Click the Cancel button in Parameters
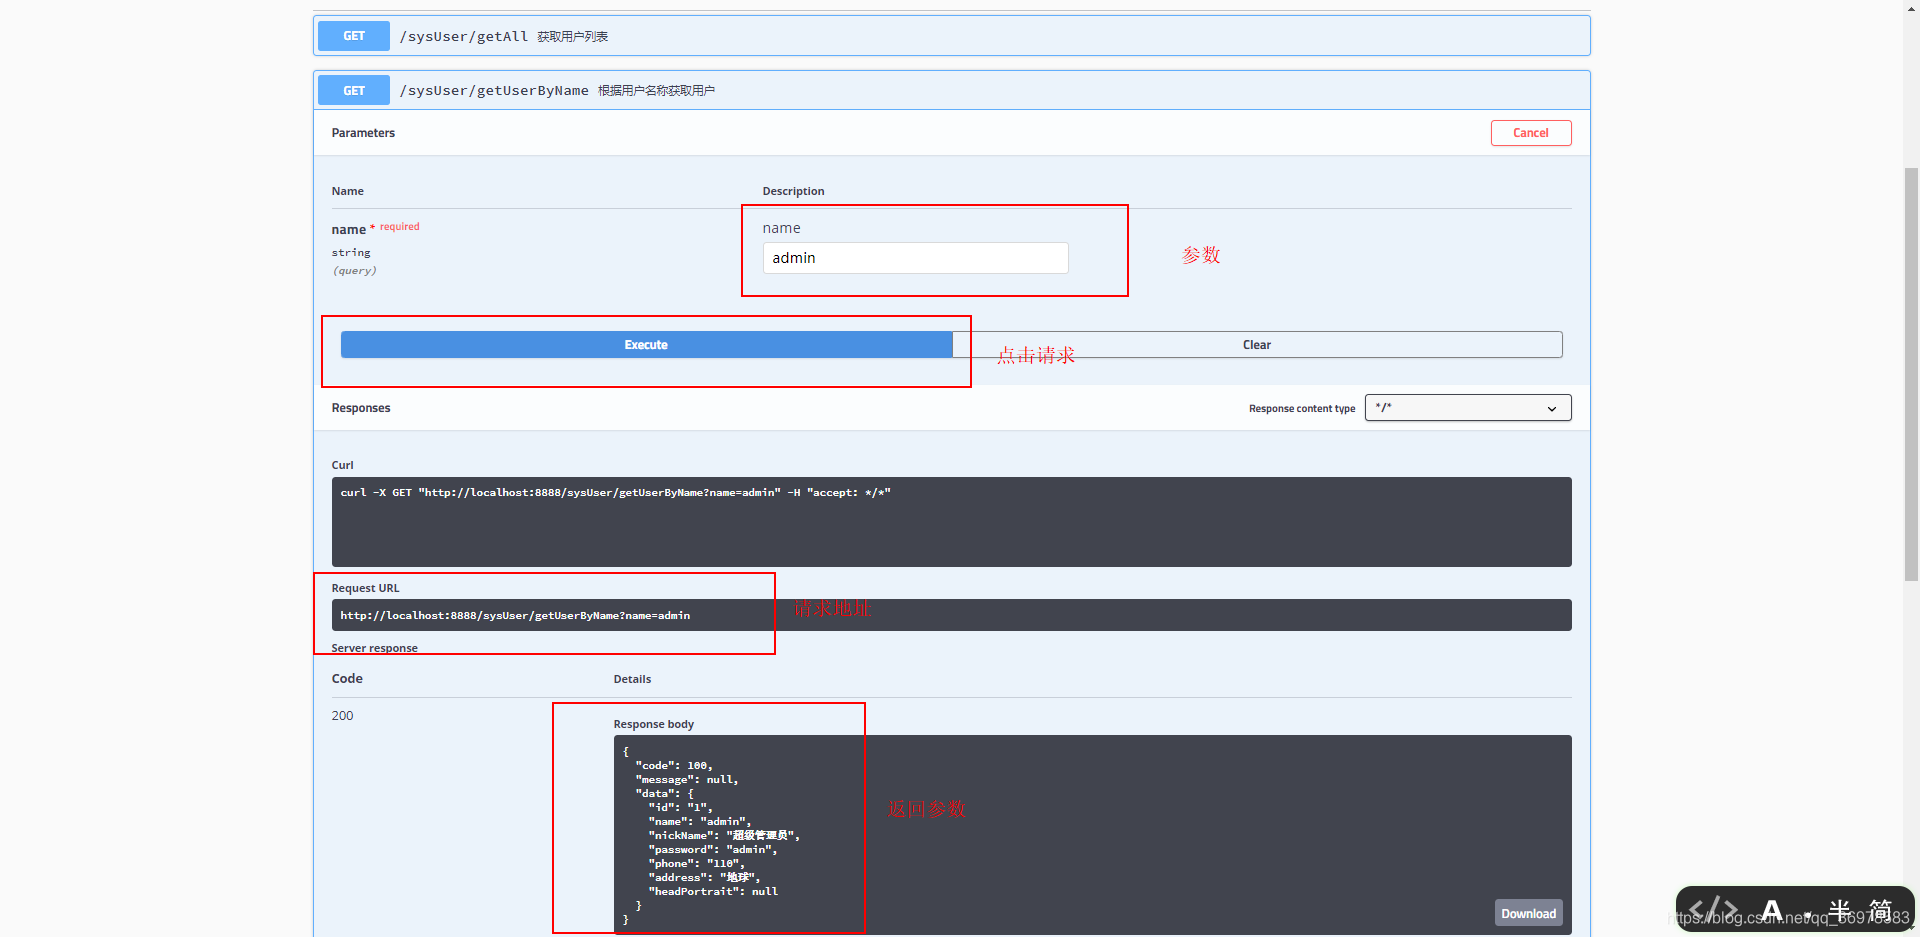Viewport: 1920px width, 937px height. point(1530,133)
